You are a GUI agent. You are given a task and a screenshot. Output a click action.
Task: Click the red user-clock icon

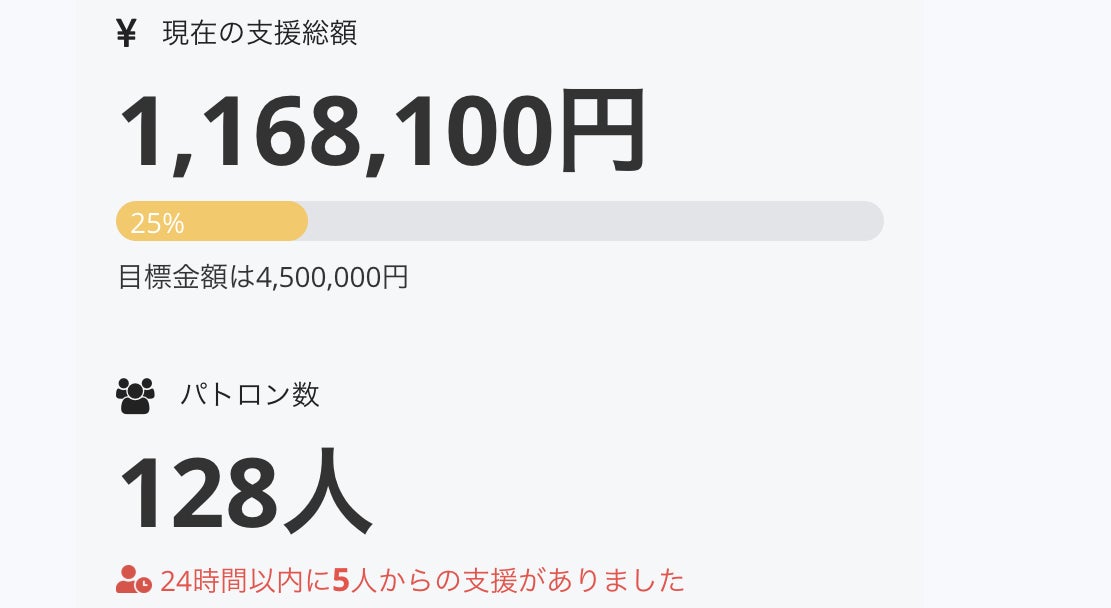point(134,580)
